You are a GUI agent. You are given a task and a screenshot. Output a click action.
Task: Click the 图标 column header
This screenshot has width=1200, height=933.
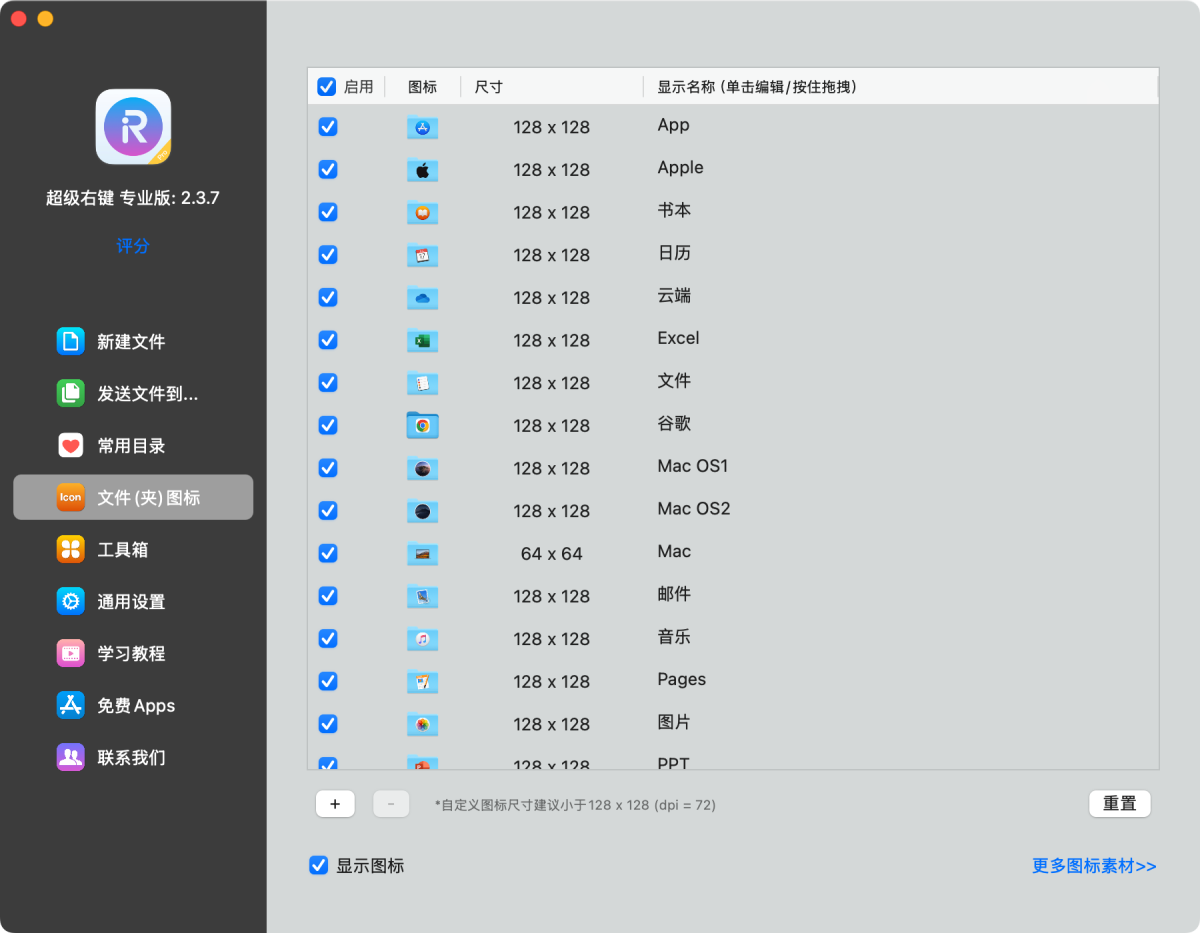click(423, 87)
